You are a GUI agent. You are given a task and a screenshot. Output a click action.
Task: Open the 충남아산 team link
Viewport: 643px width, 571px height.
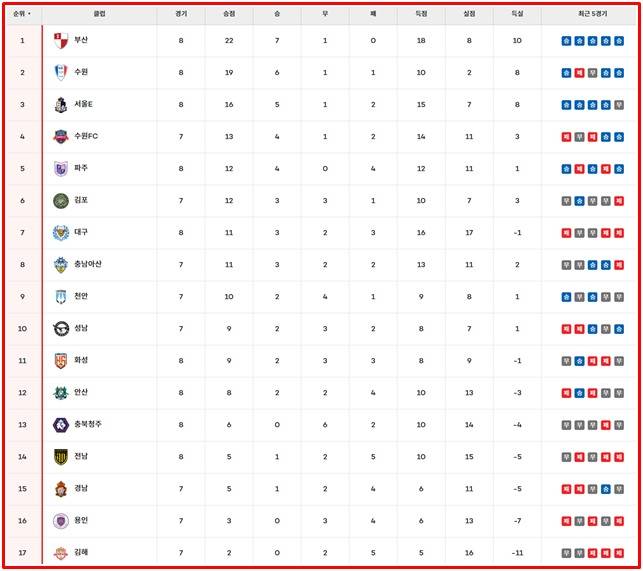point(87,265)
